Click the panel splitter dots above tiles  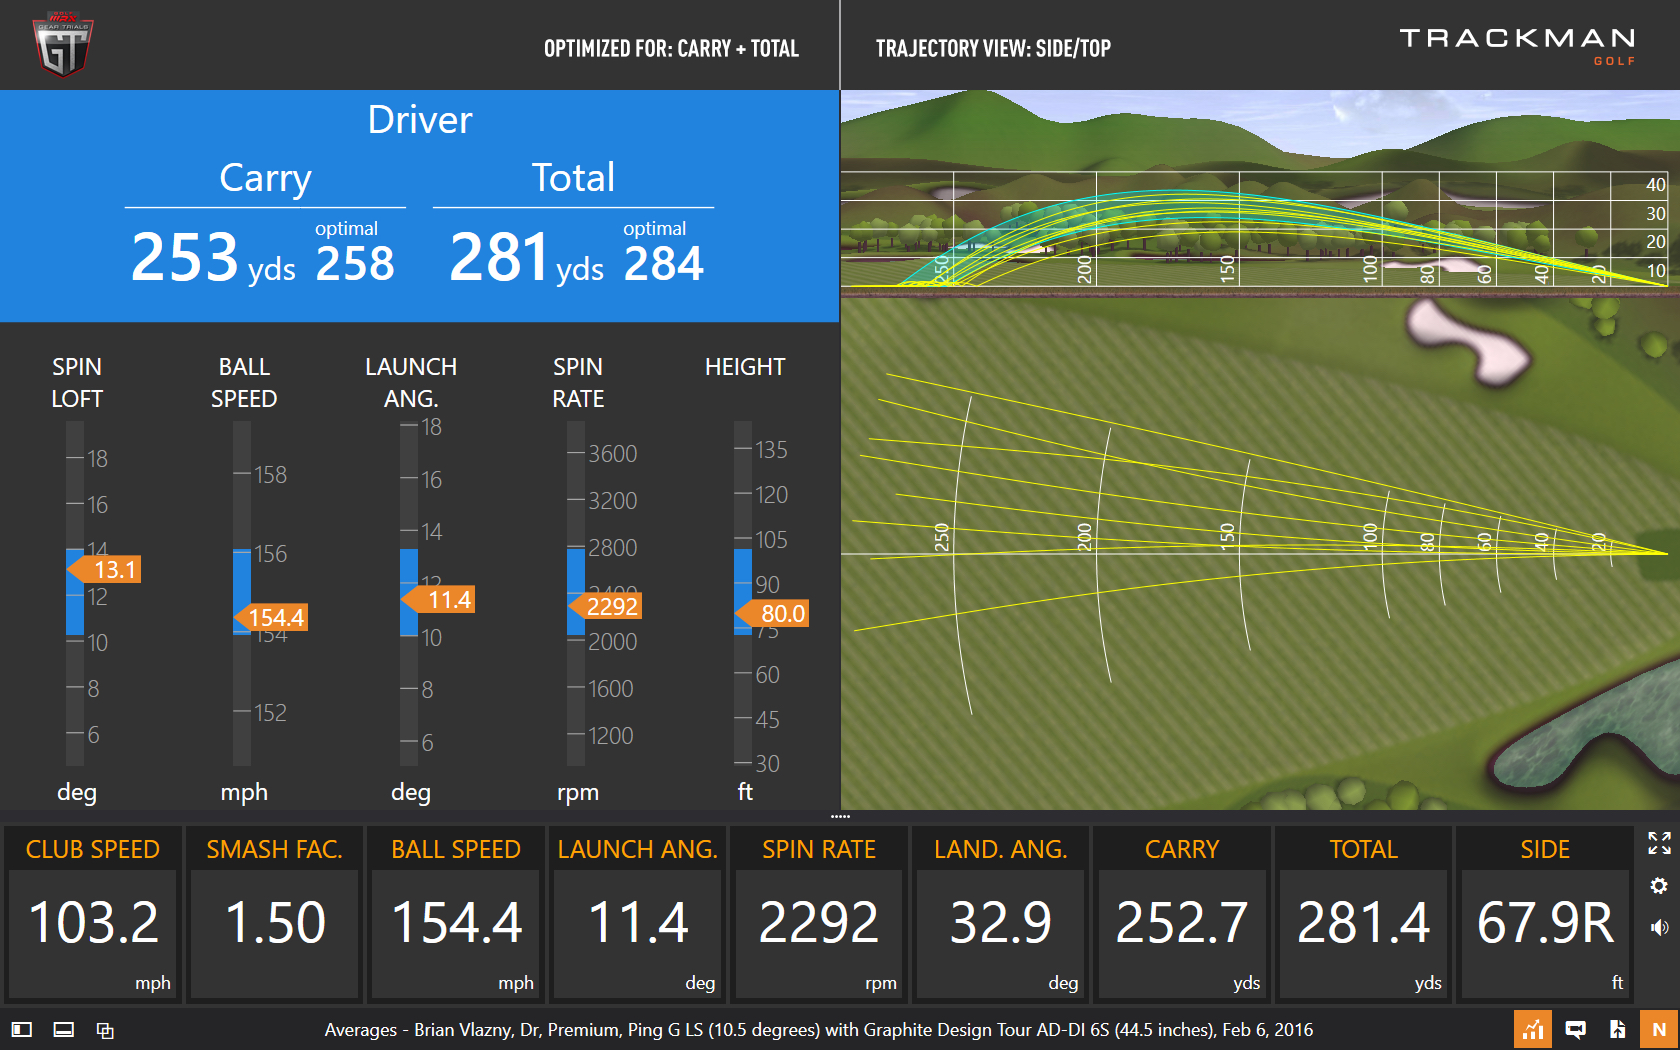[x=840, y=817]
